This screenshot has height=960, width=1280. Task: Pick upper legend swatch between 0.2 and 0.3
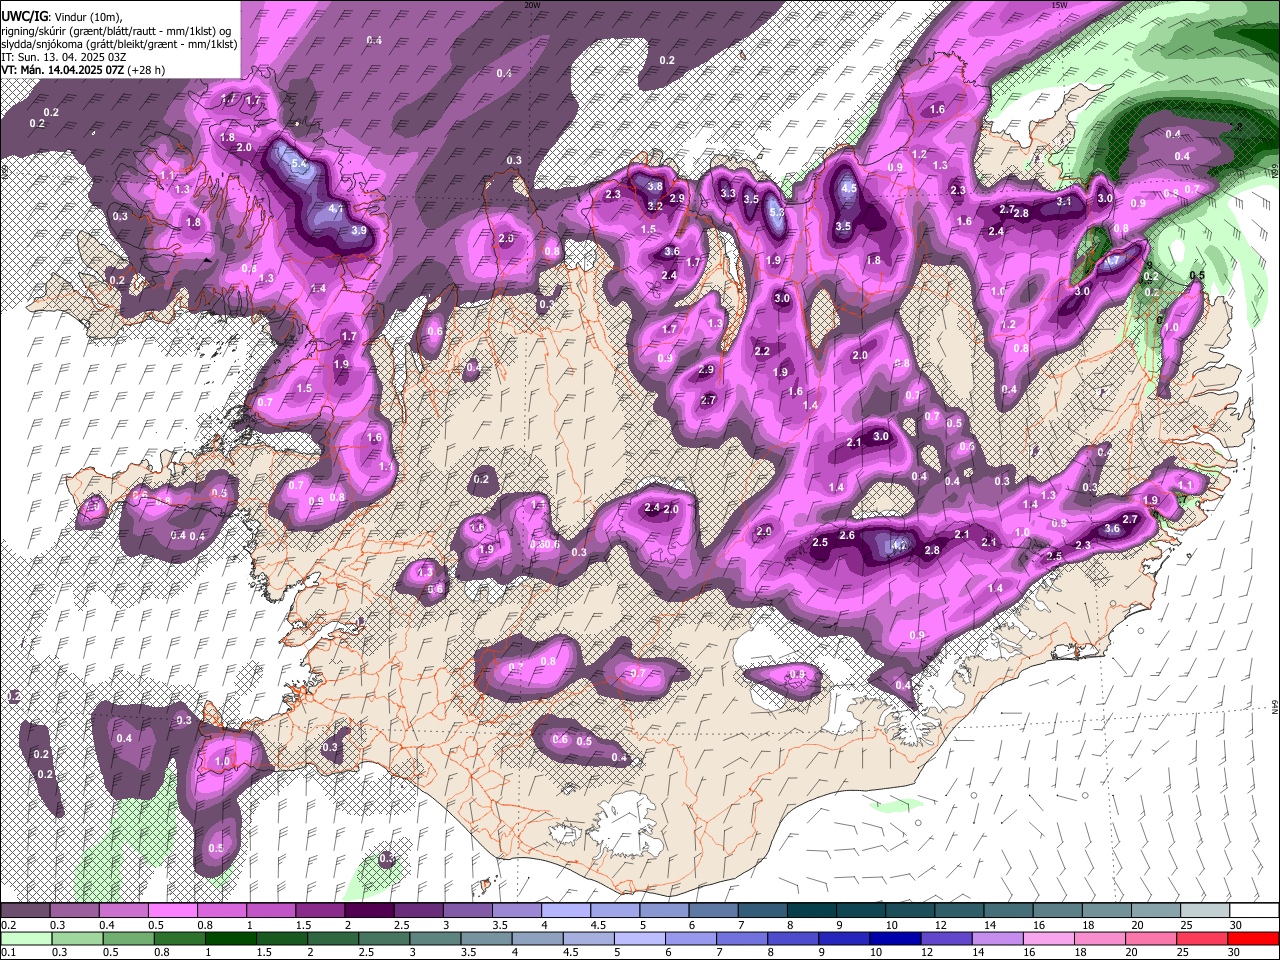[25, 911]
